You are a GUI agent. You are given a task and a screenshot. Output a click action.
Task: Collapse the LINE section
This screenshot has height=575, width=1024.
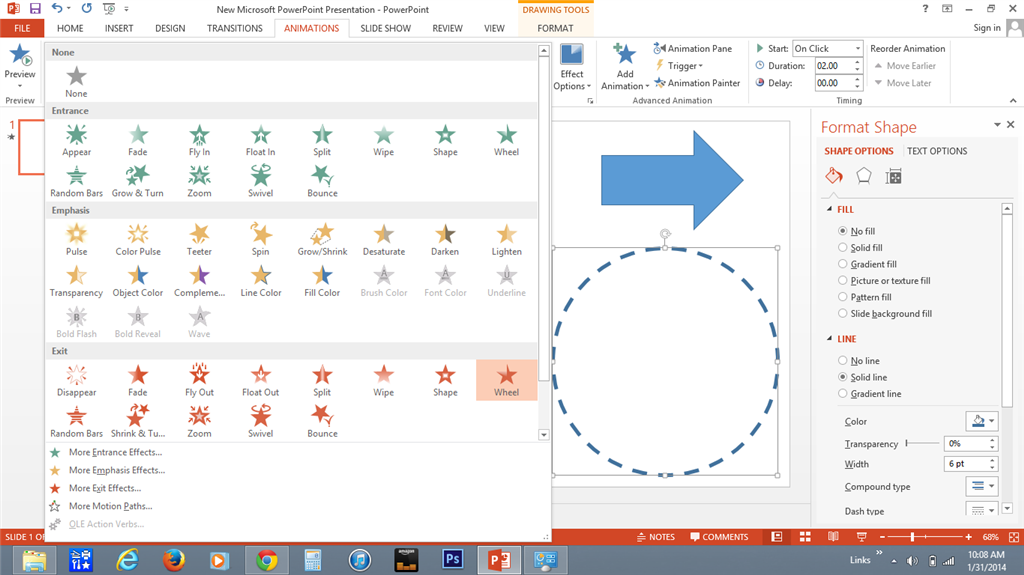829,339
